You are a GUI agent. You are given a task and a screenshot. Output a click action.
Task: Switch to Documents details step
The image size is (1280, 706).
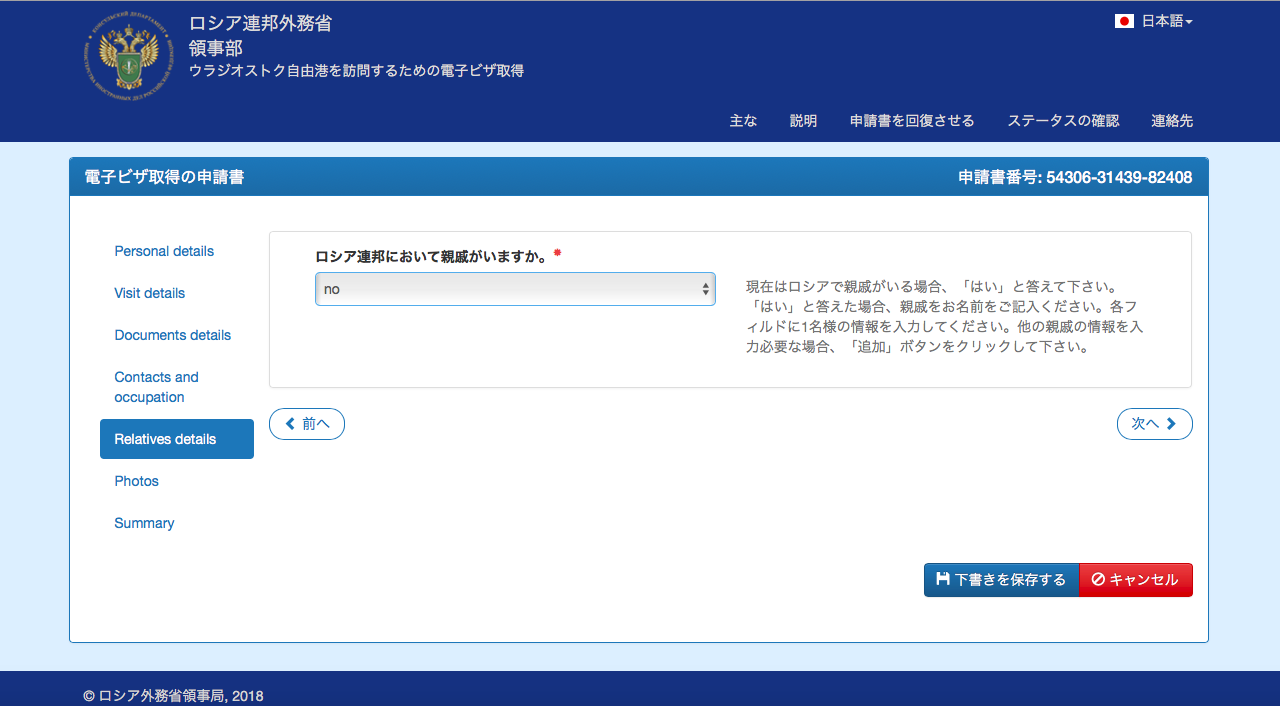point(172,335)
